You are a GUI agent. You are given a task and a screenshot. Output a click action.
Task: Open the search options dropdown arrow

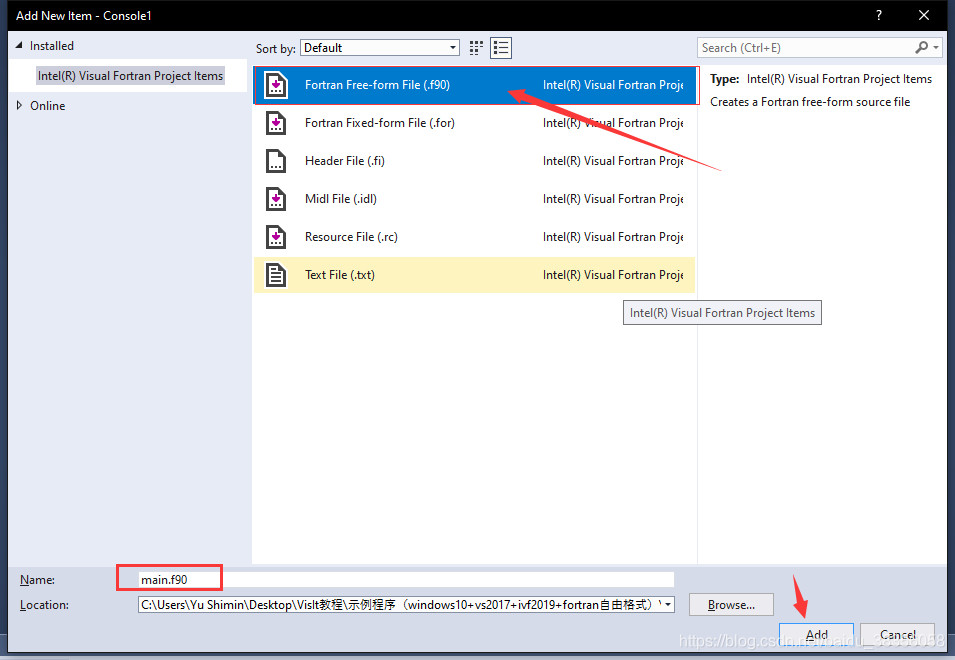[934, 47]
